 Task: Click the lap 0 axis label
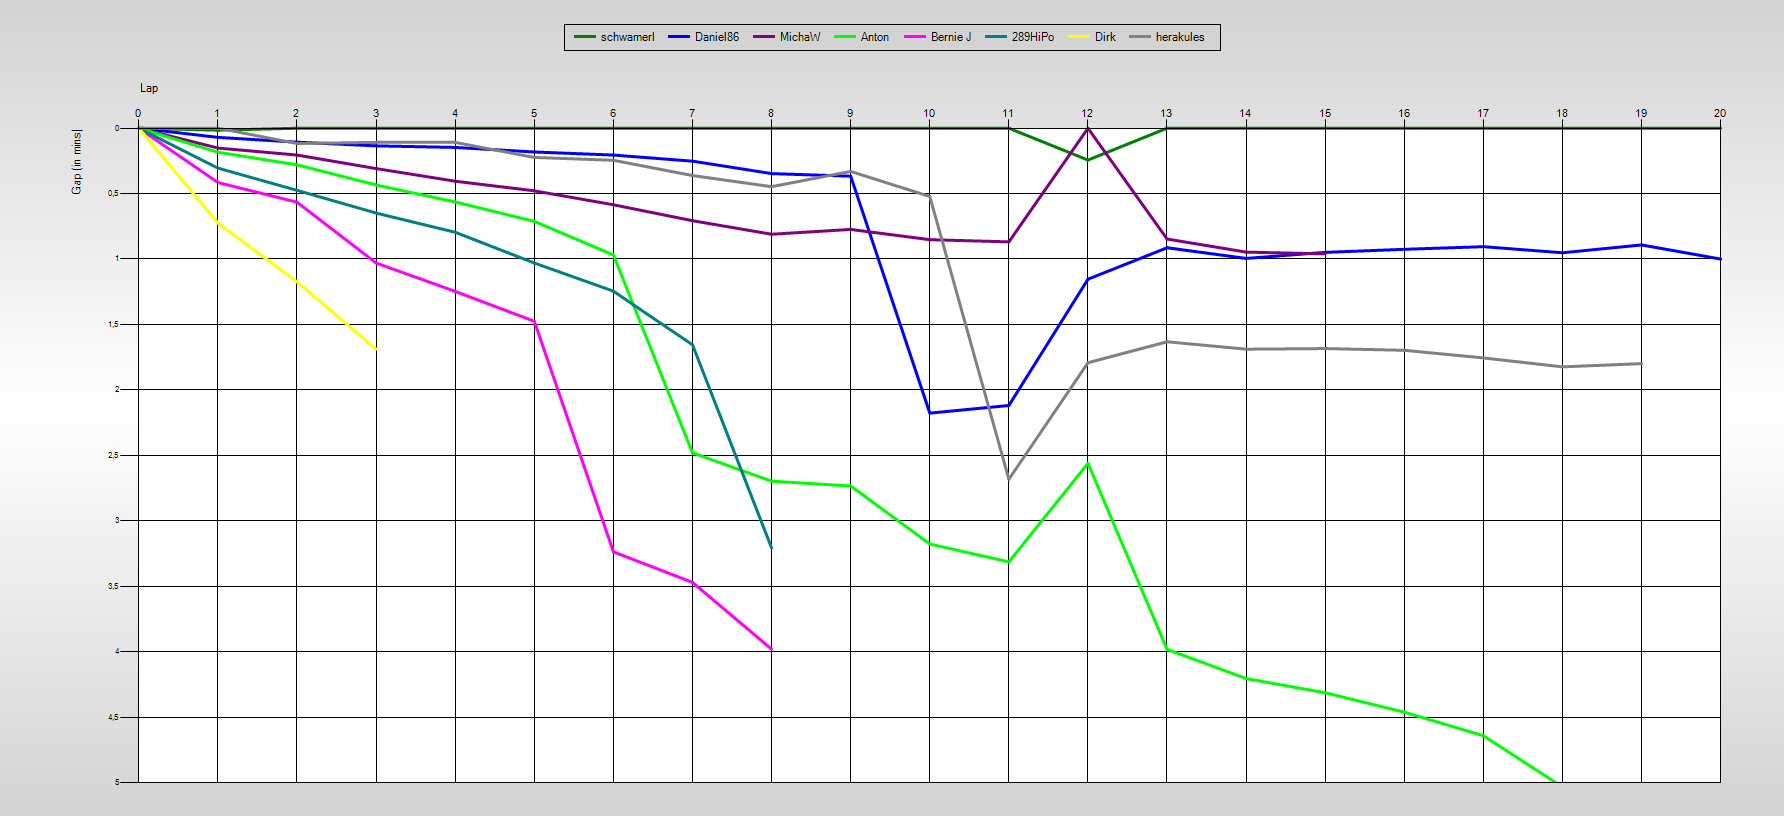(x=138, y=113)
